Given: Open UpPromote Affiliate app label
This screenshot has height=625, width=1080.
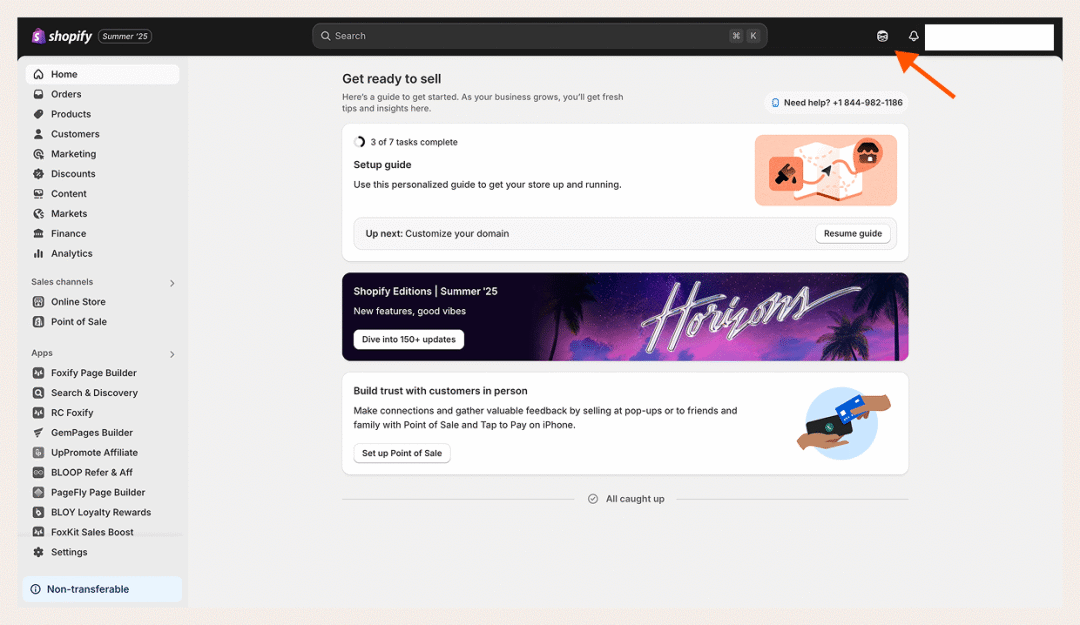Looking at the screenshot, I should click(94, 453).
